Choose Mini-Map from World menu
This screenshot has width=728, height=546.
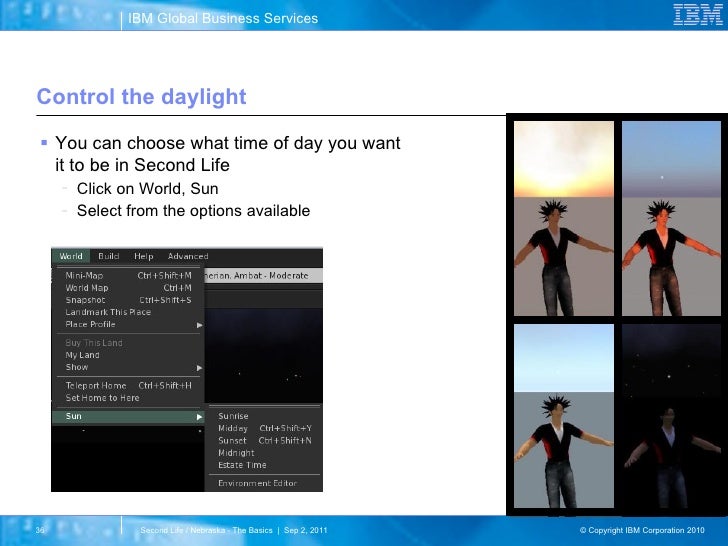[x=128, y=275]
